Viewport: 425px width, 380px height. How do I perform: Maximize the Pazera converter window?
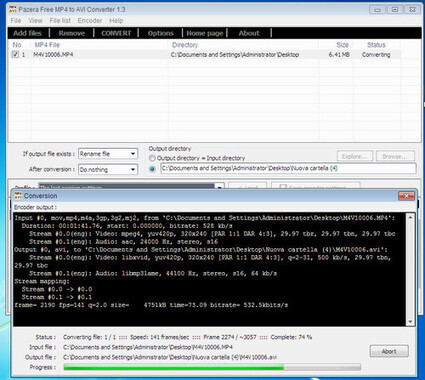click(395, 10)
